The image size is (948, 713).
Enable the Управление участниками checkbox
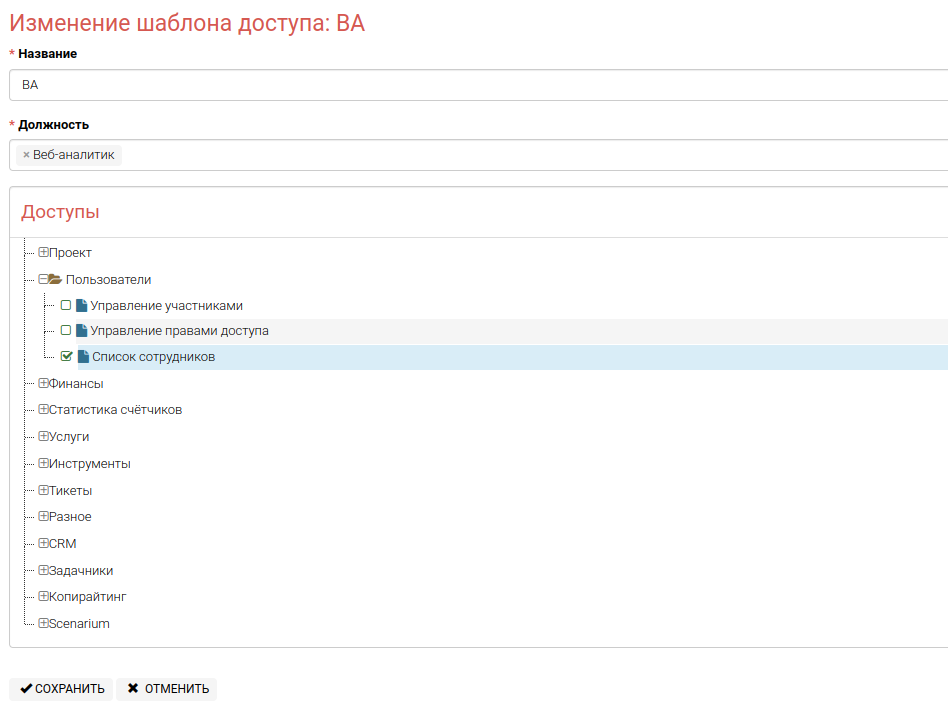click(66, 305)
